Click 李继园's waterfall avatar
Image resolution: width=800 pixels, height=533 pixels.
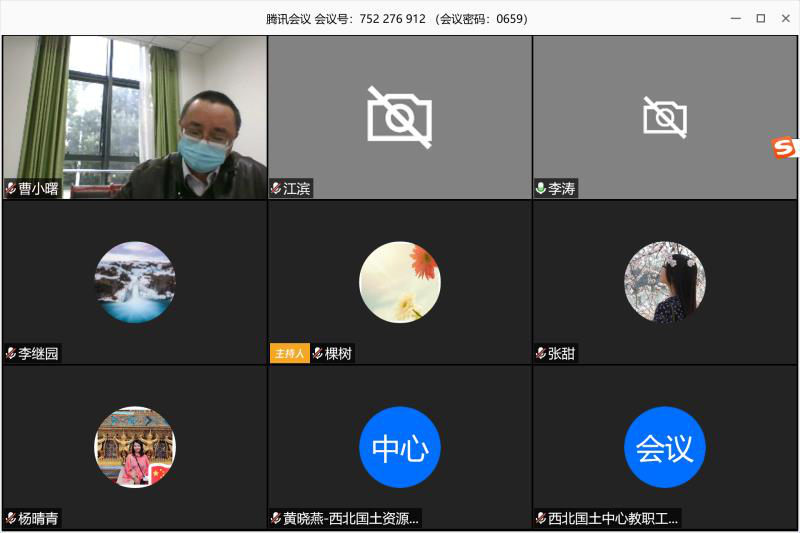click(135, 282)
